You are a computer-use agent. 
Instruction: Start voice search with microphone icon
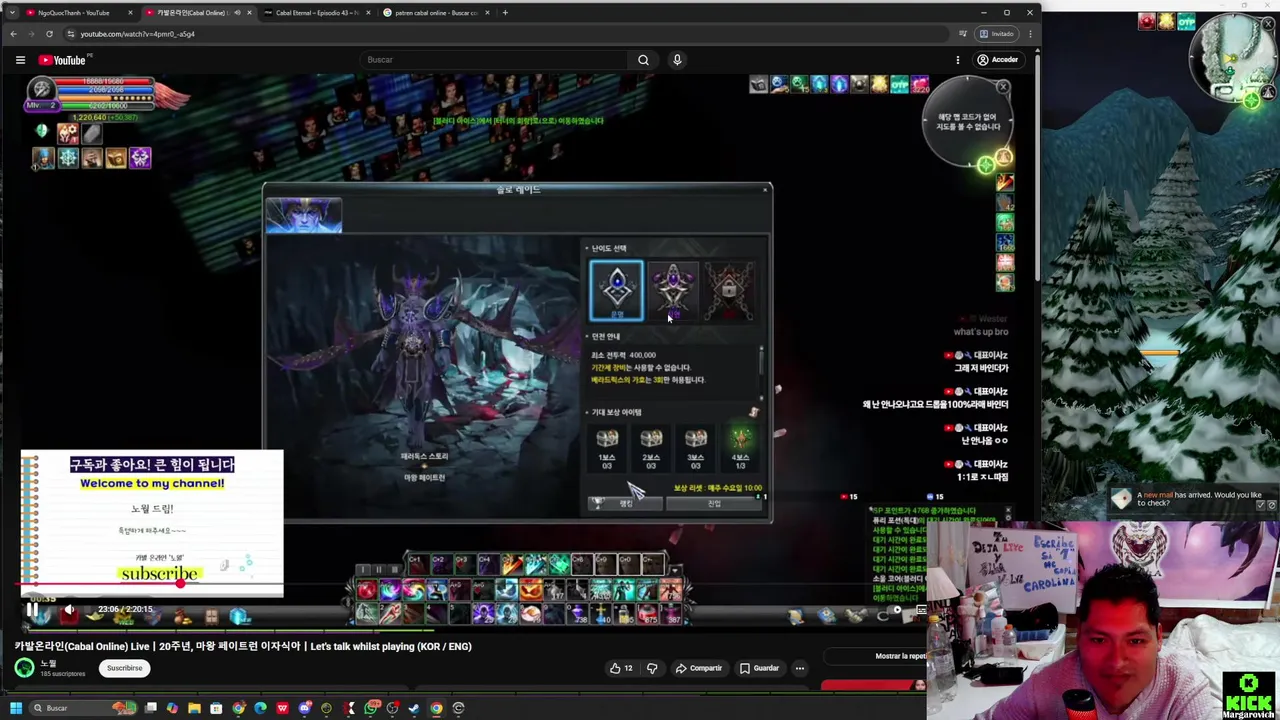[x=677, y=60]
